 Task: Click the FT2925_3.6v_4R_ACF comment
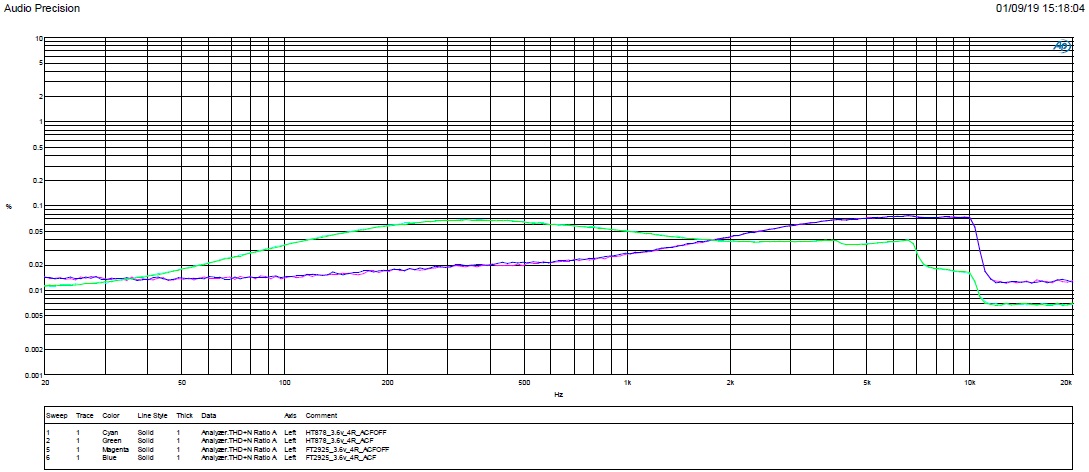click(342, 457)
